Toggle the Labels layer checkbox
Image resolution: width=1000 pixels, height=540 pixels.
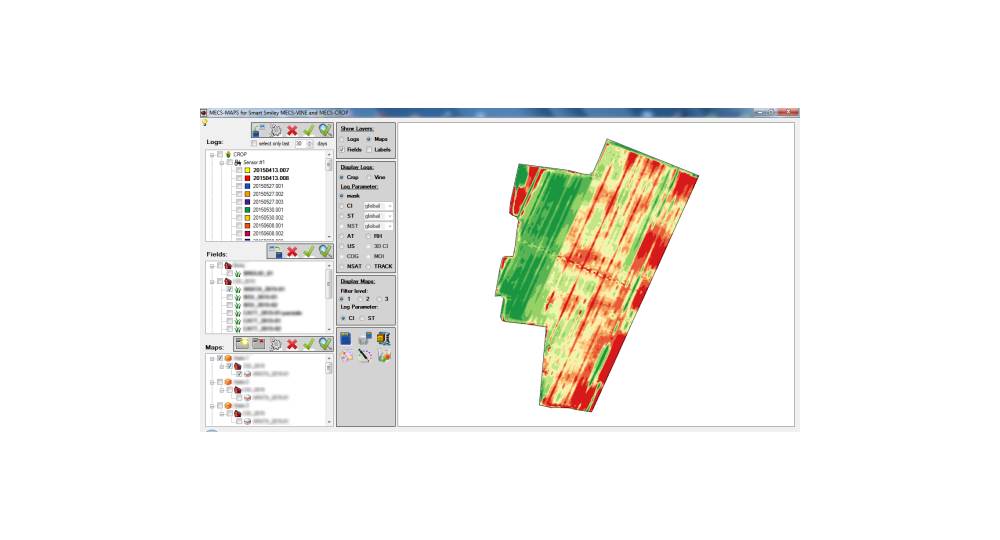(369, 150)
